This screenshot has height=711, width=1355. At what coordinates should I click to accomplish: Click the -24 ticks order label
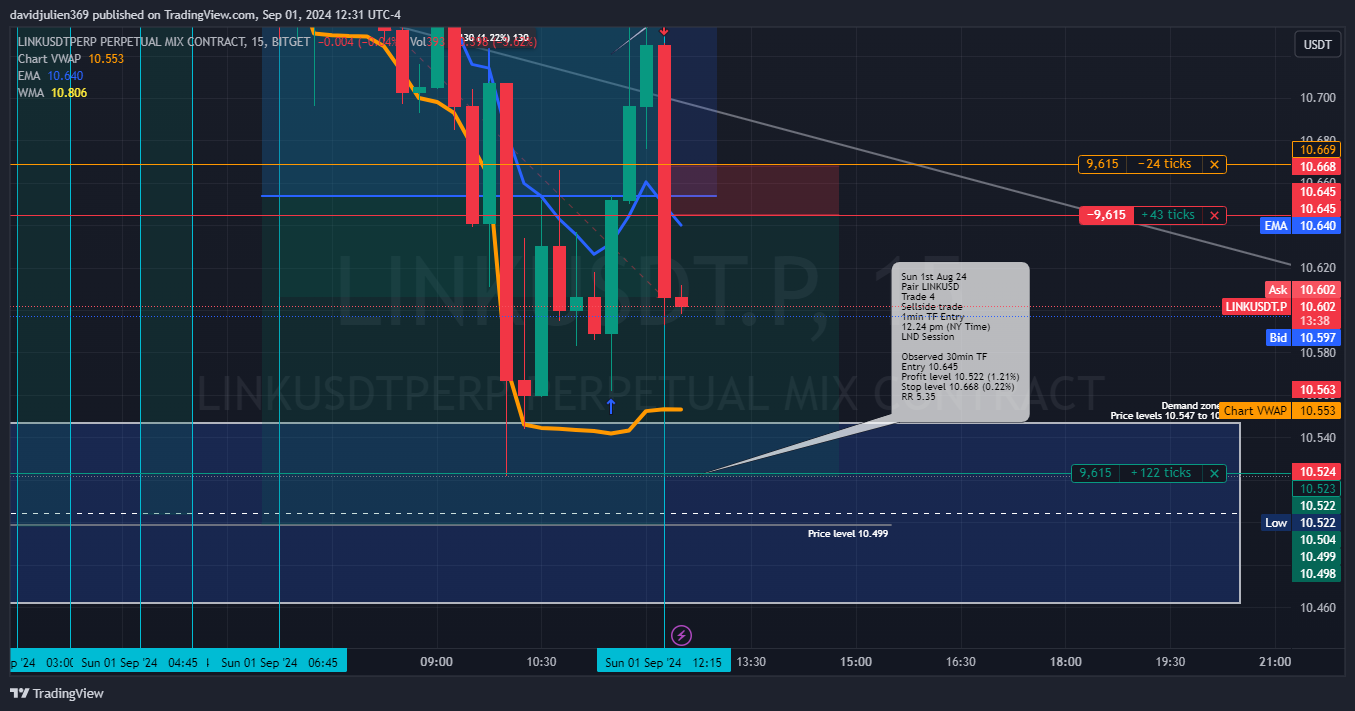pyautogui.click(x=1165, y=164)
